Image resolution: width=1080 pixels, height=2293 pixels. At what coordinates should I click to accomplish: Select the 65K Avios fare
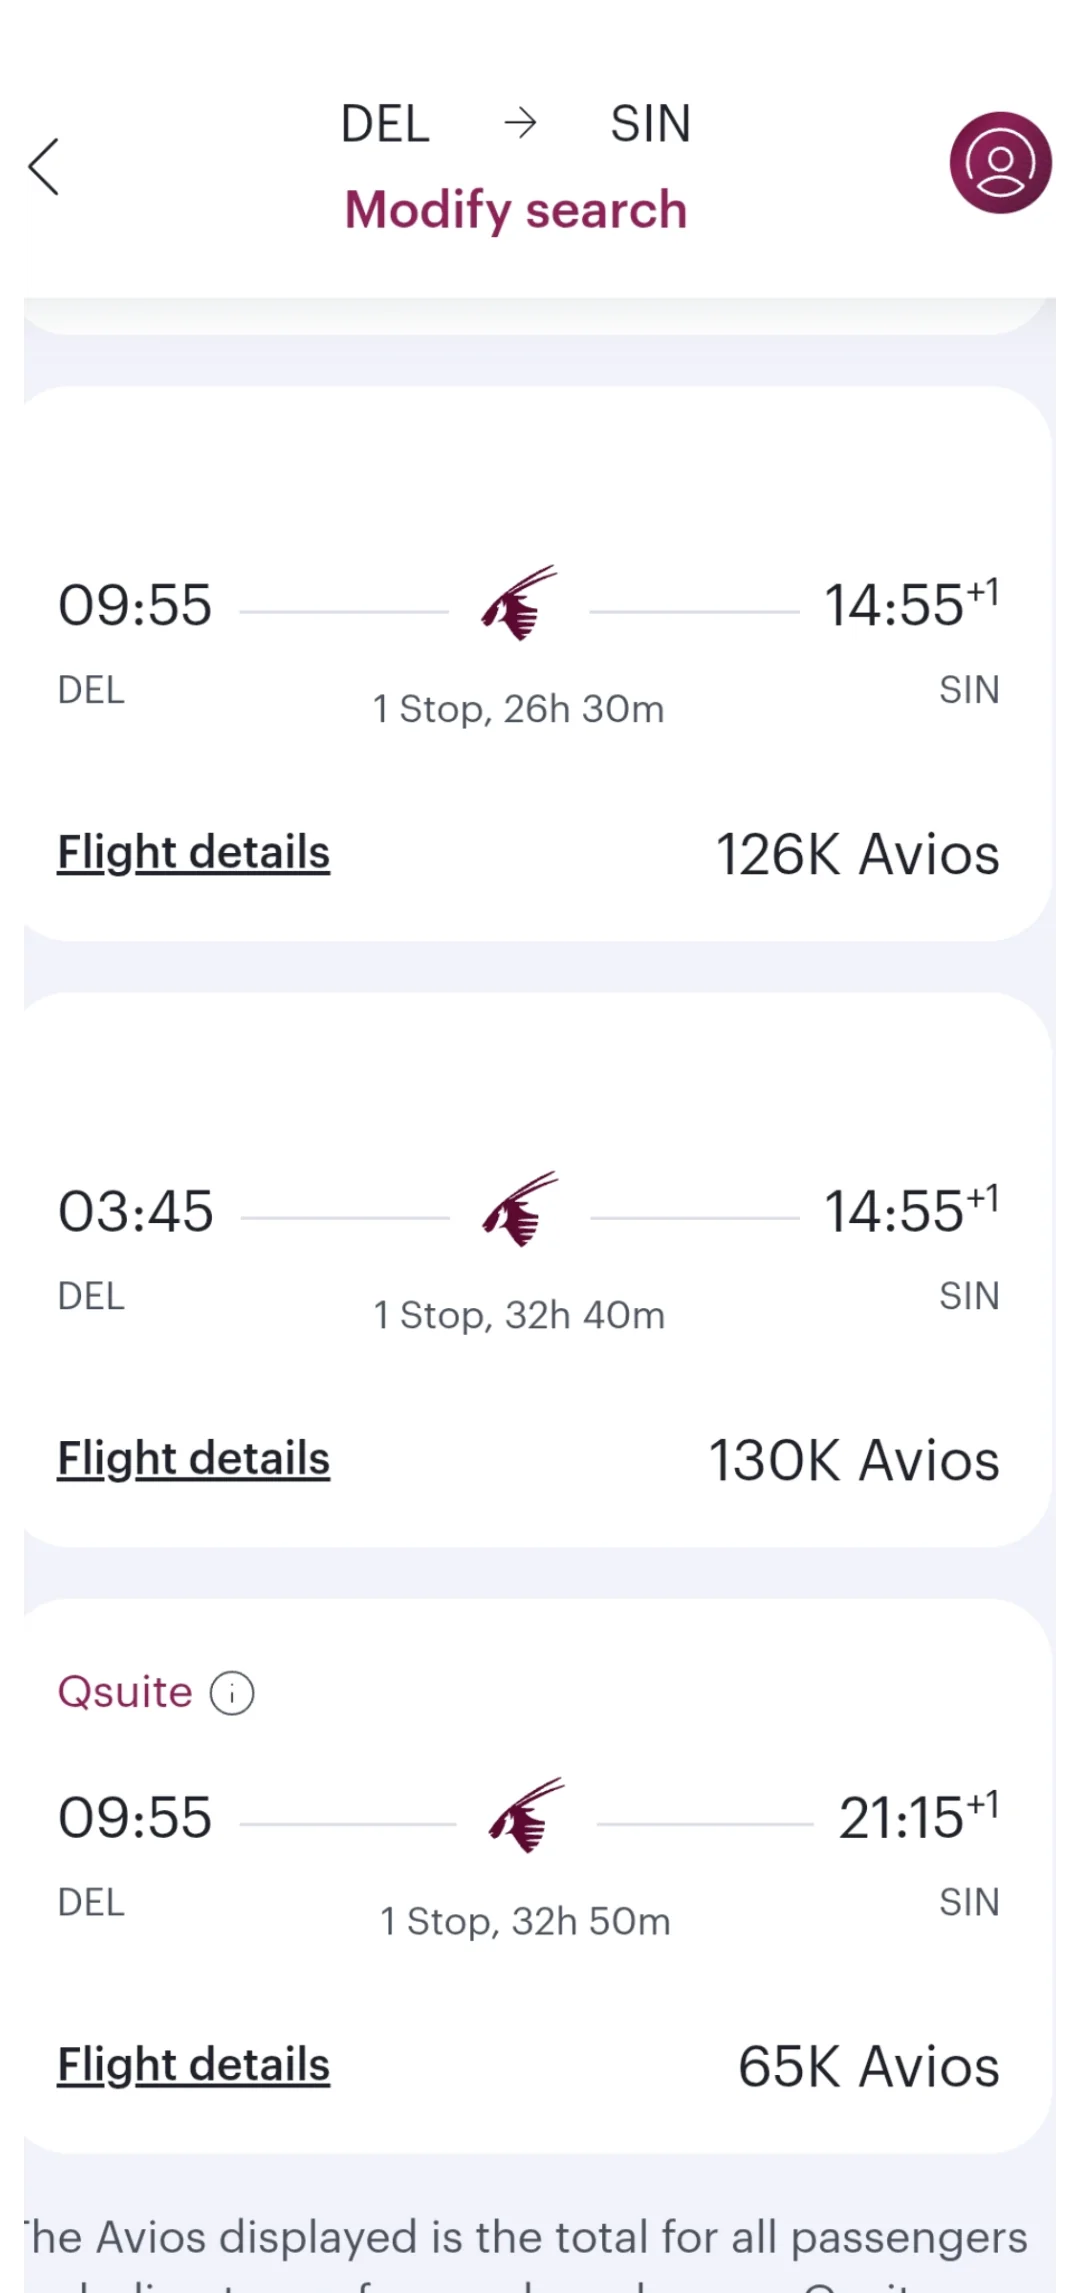868,2067
